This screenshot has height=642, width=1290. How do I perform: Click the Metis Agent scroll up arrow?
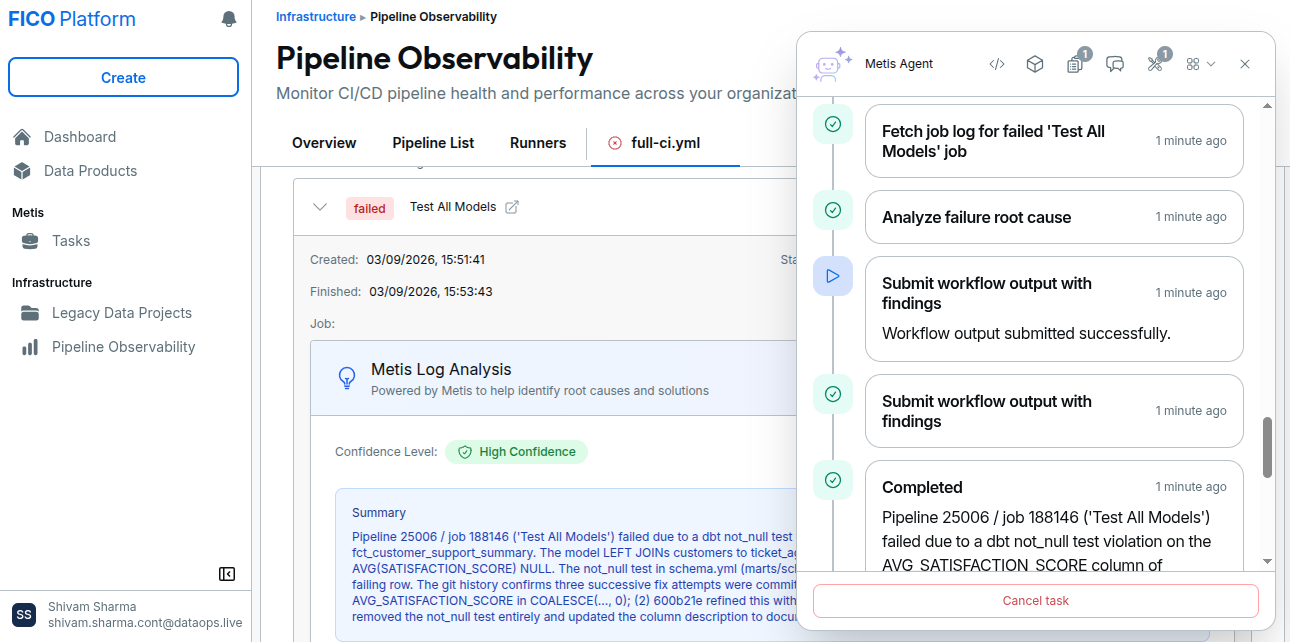[1267, 106]
